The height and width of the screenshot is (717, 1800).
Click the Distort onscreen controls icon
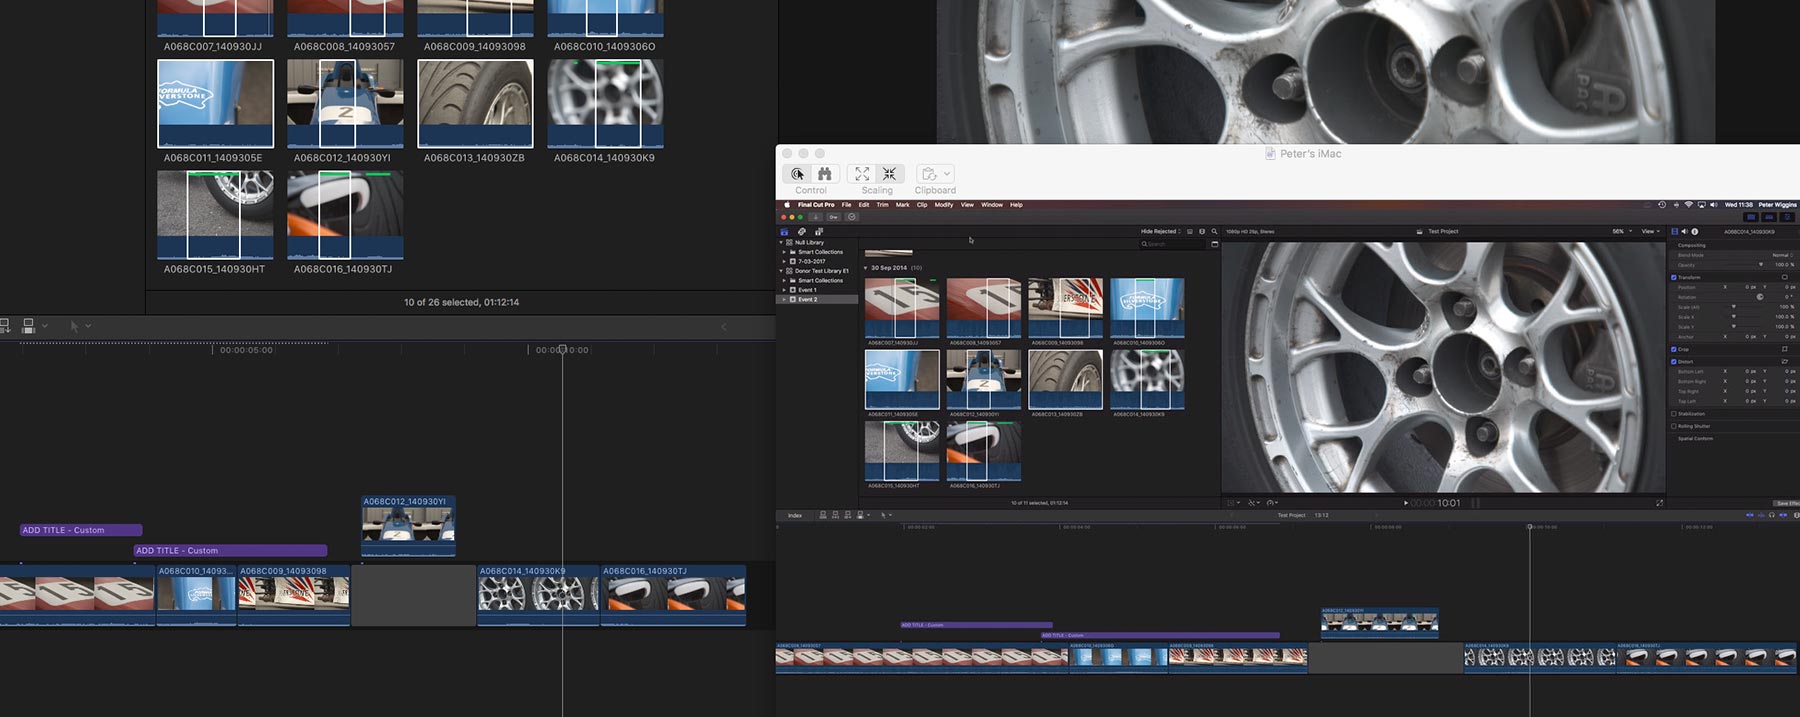click(1784, 361)
